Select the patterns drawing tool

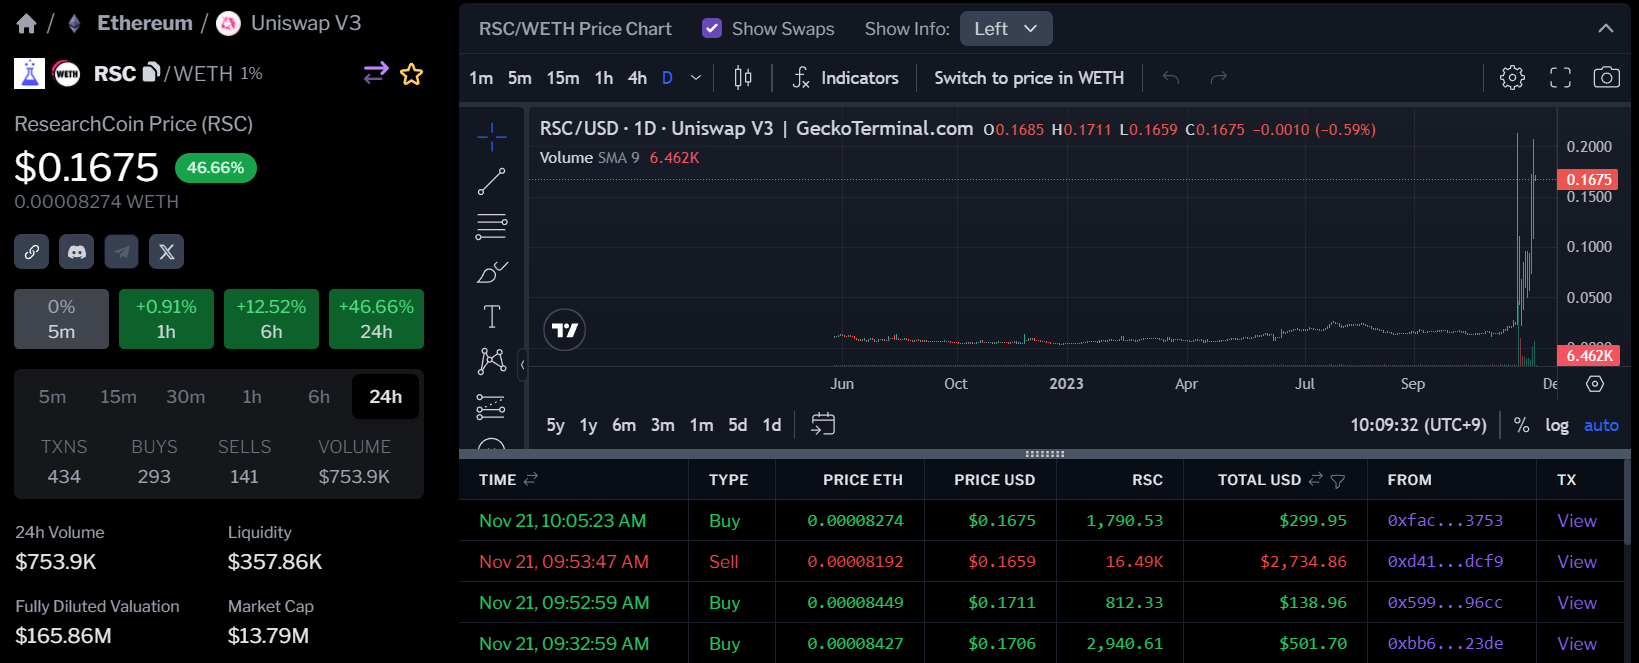pos(491,361)
